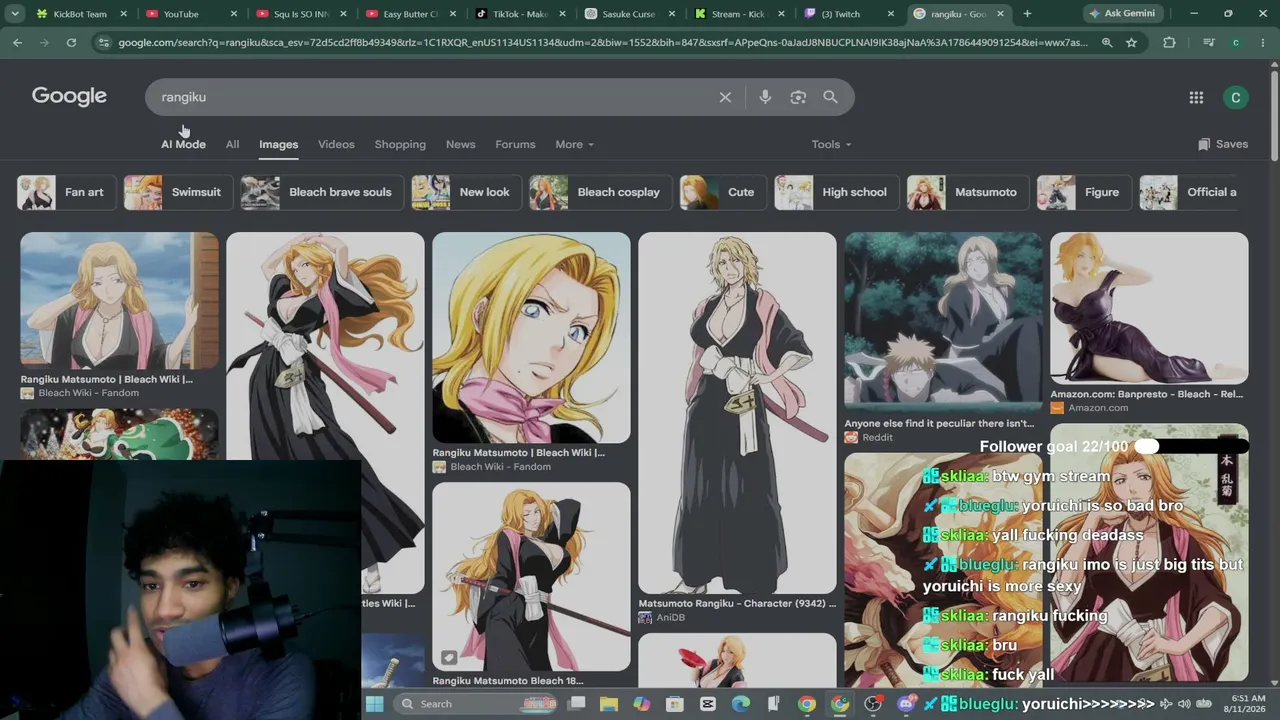Filter images by New look chip
The width and height of the screenshot is (1280, 720).
pyautogui.click(x=467, y=192)
